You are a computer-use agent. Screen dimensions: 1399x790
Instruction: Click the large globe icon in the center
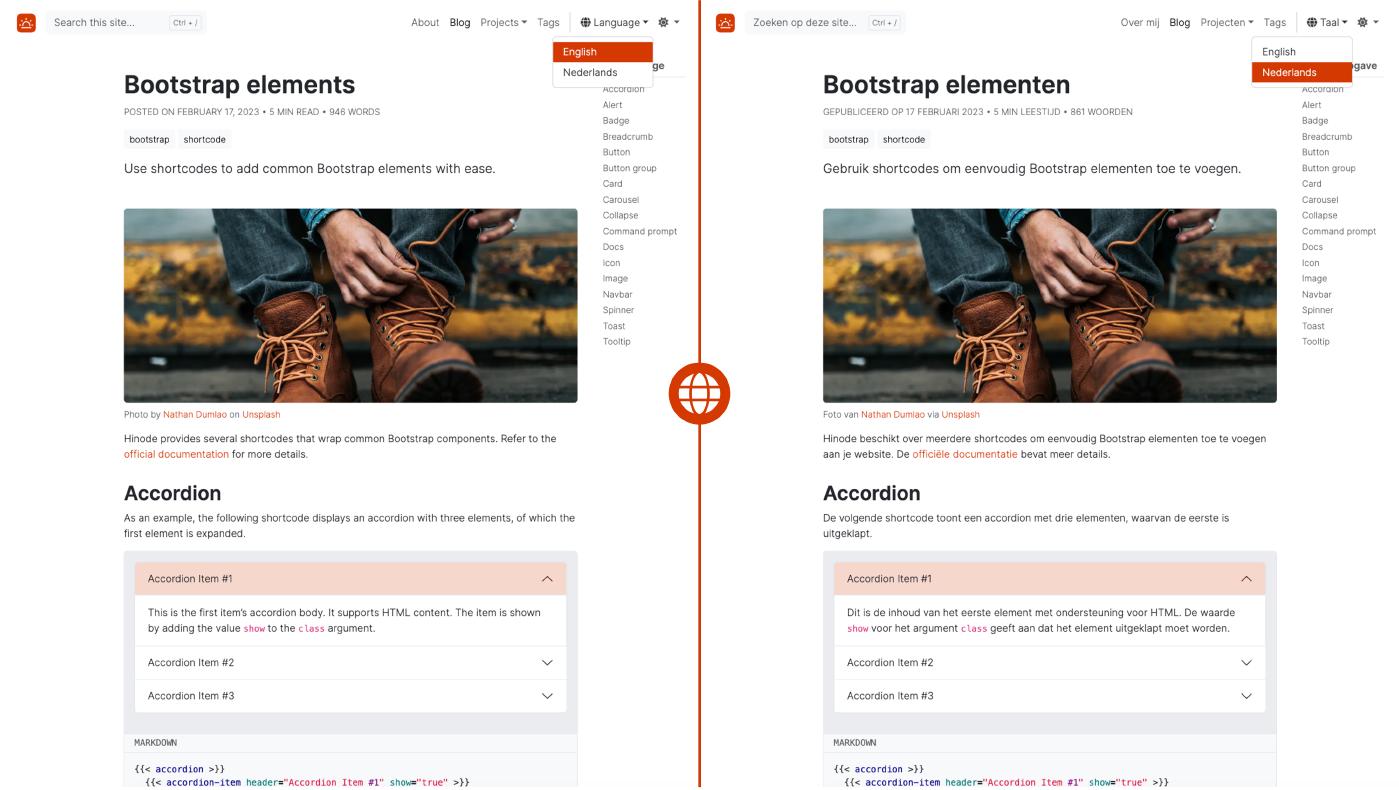tap(699, 394)
